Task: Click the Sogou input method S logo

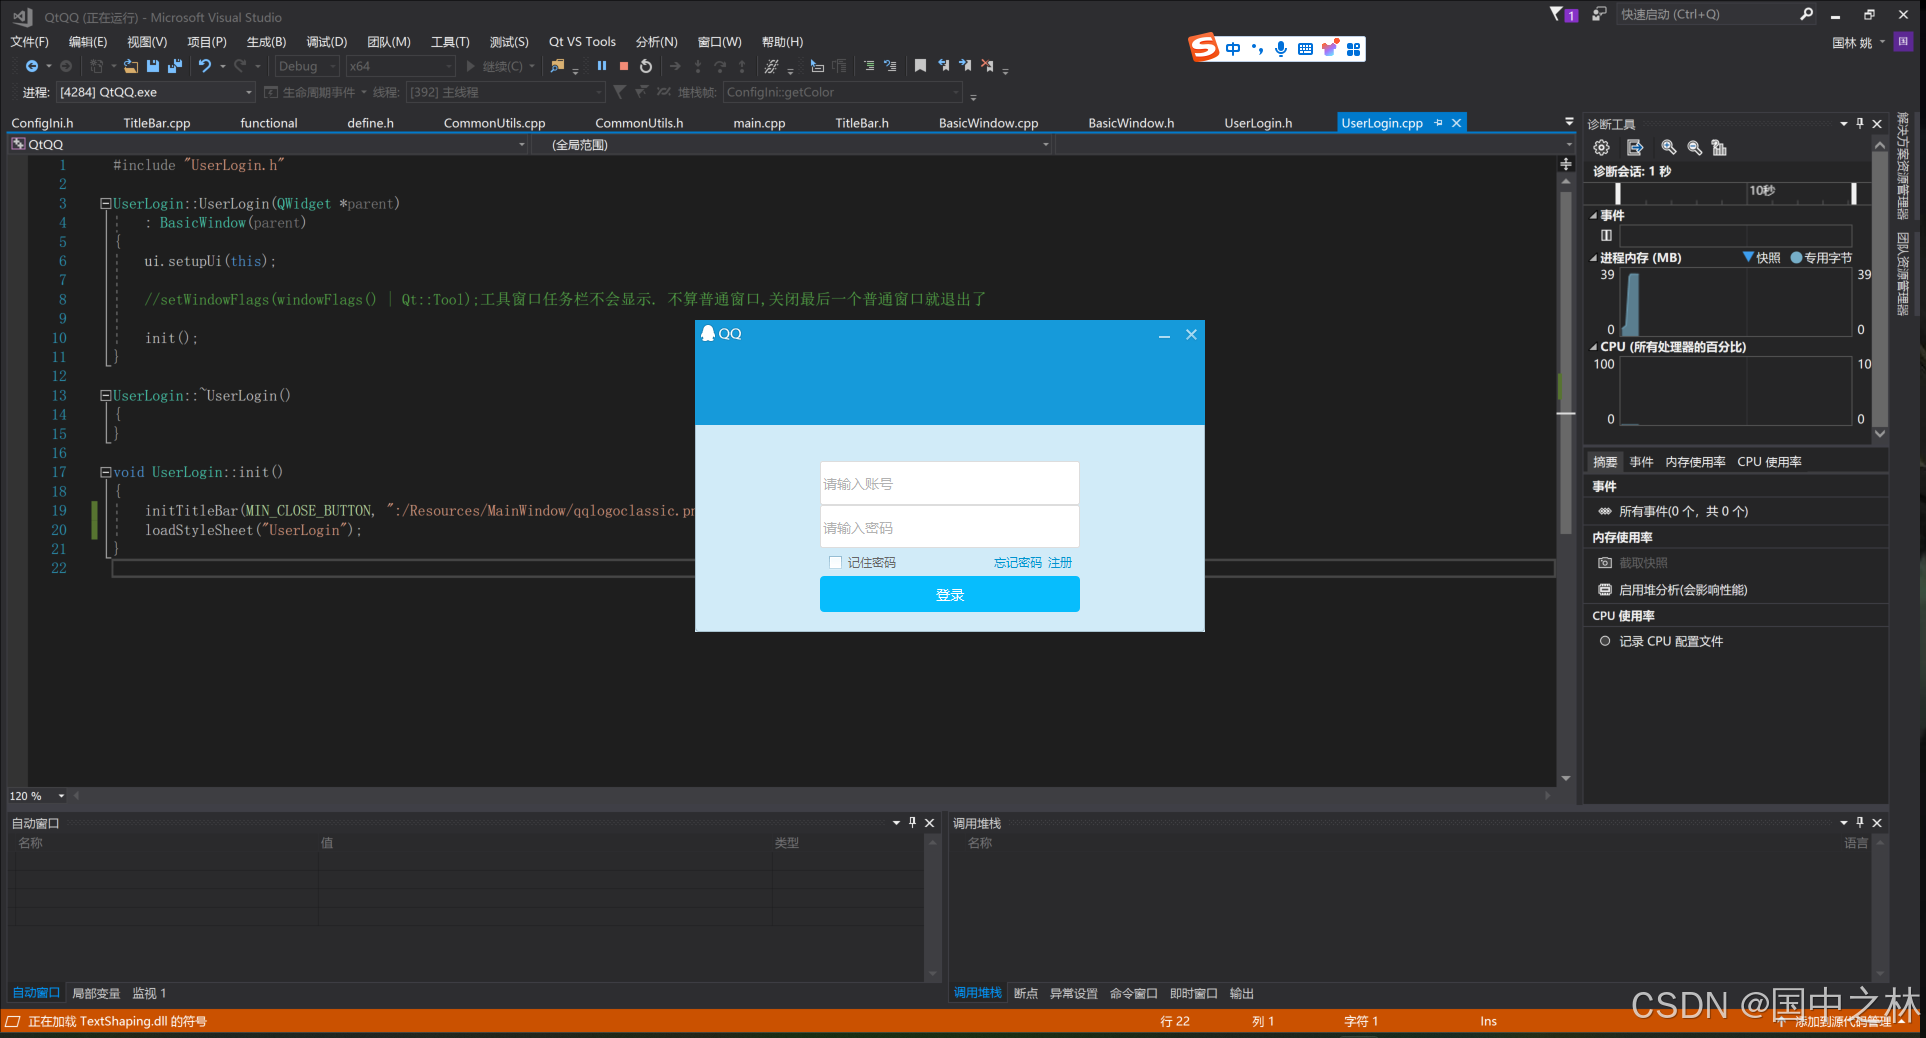Action: click(1204, 47)
